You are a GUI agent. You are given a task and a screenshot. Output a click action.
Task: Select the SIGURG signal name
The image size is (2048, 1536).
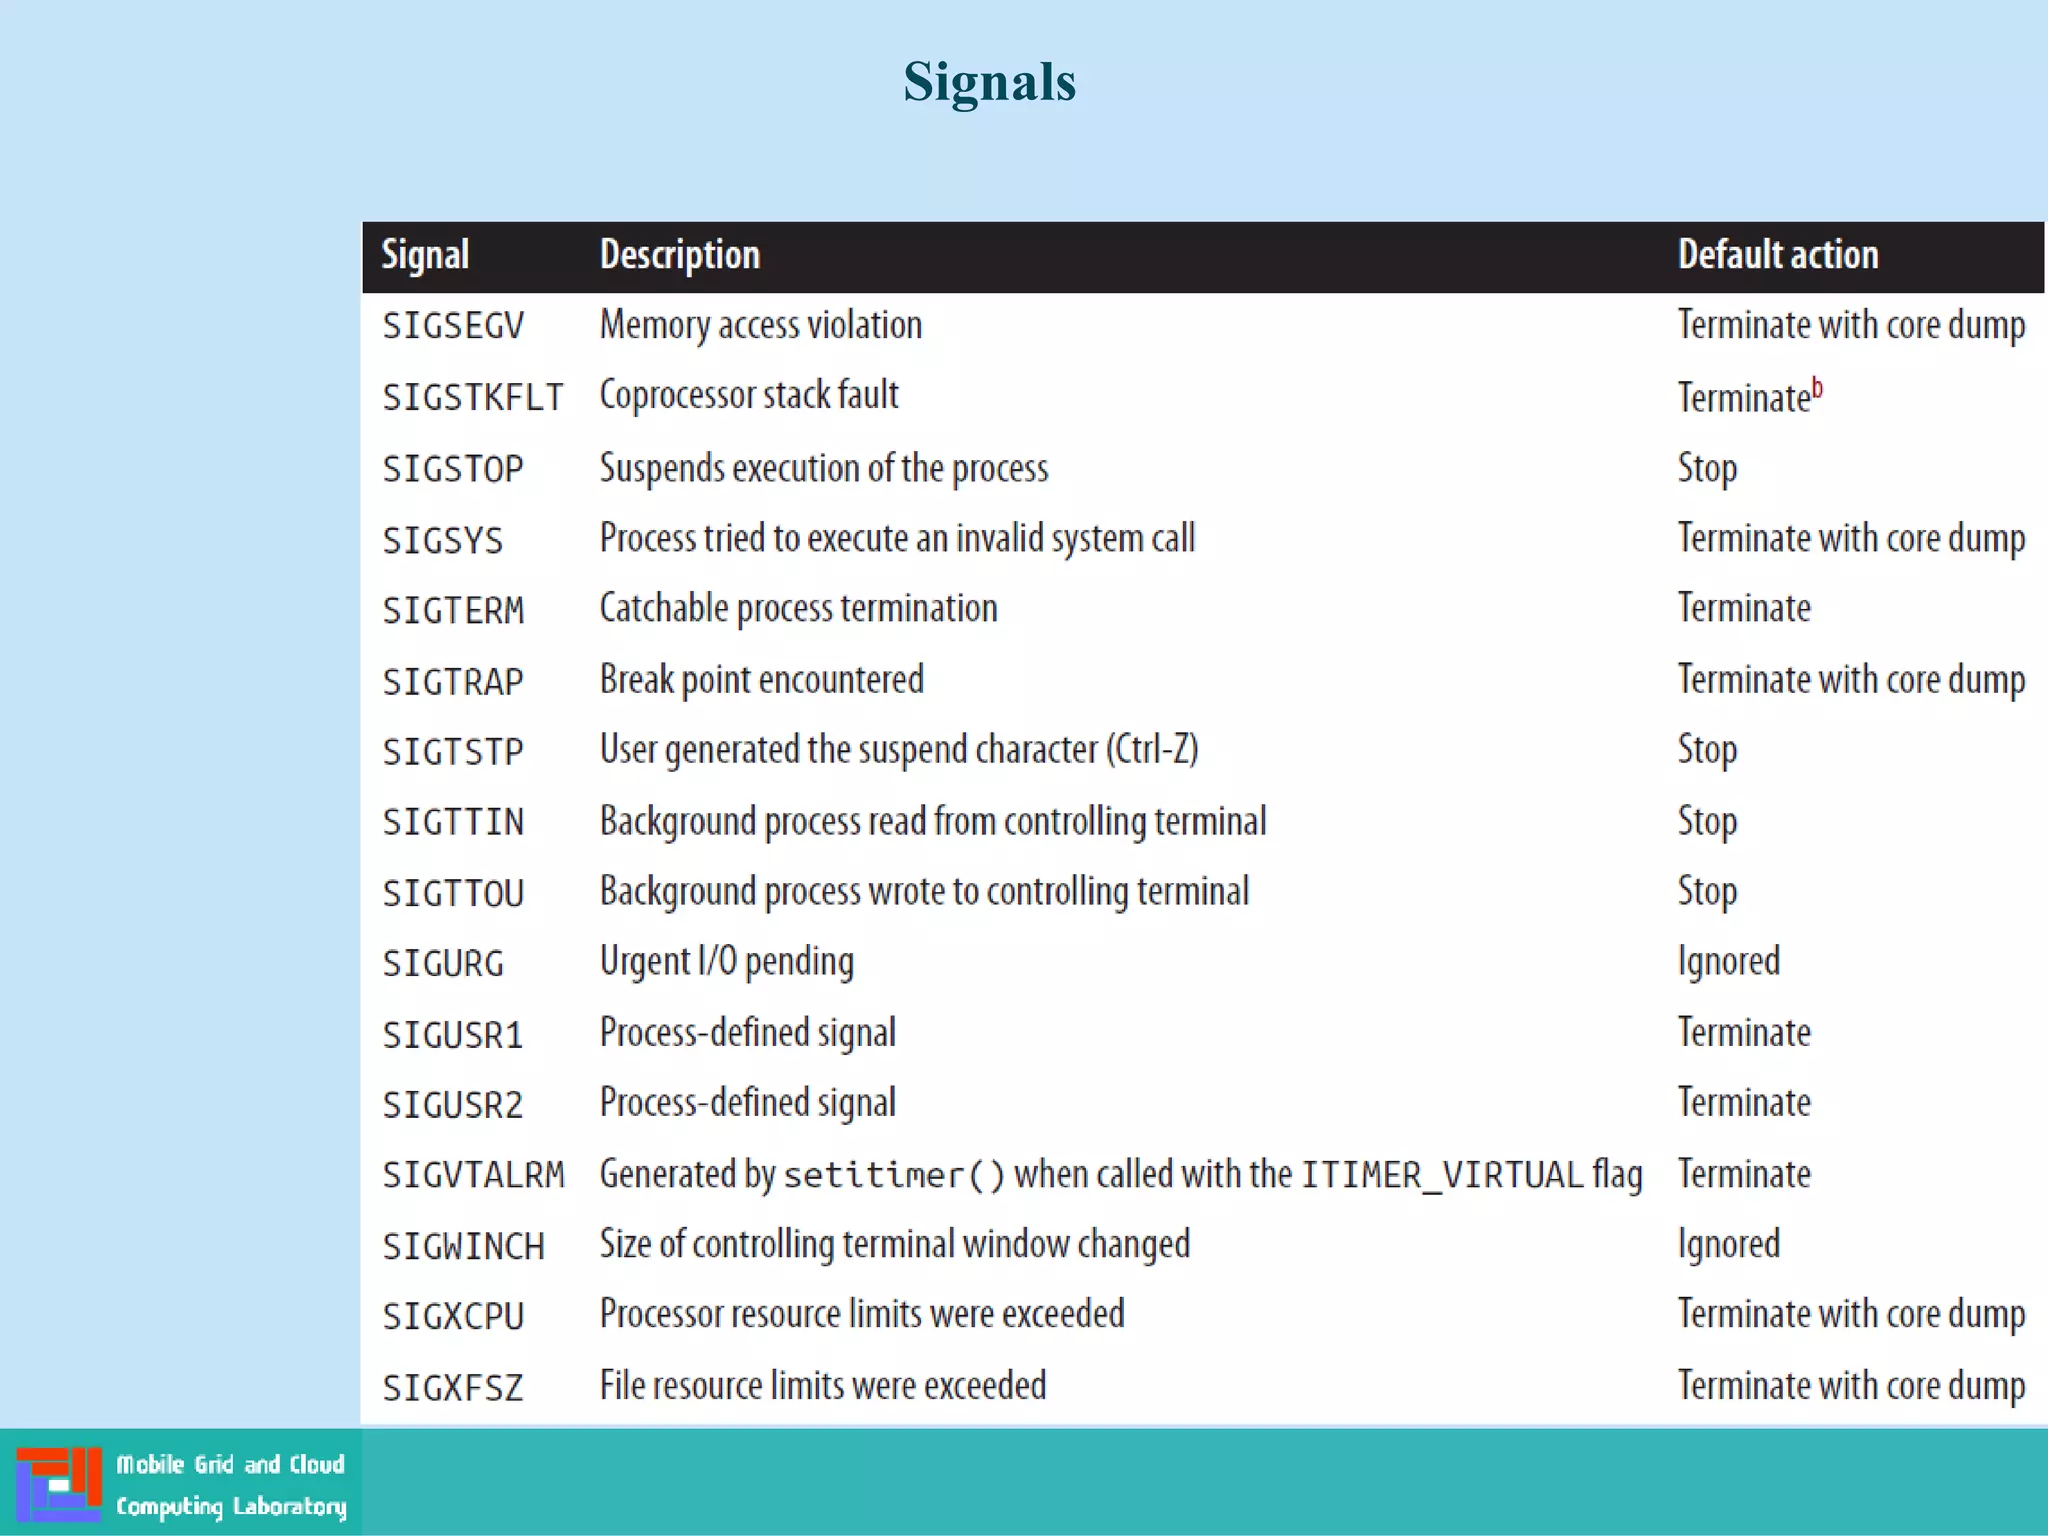443,963
